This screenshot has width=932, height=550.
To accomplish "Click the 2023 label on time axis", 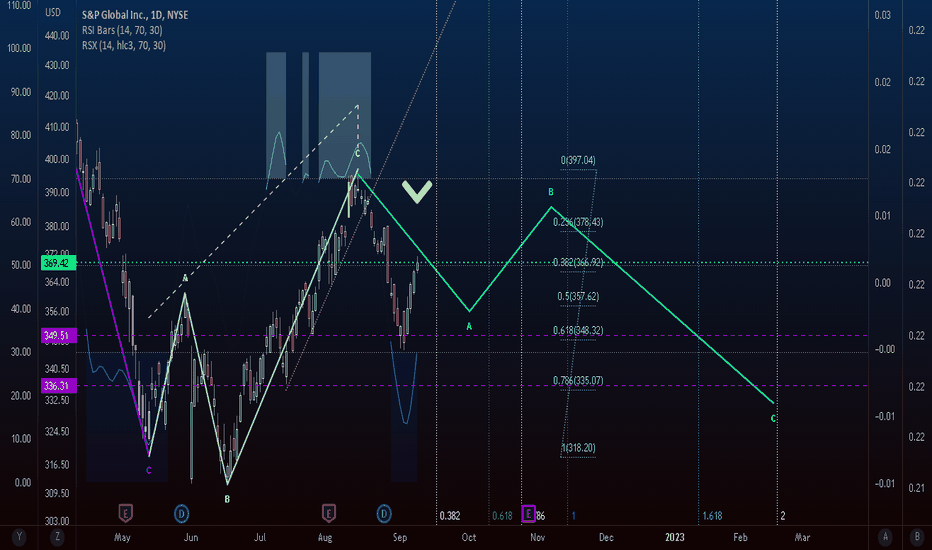I will (x=675, y=538).
